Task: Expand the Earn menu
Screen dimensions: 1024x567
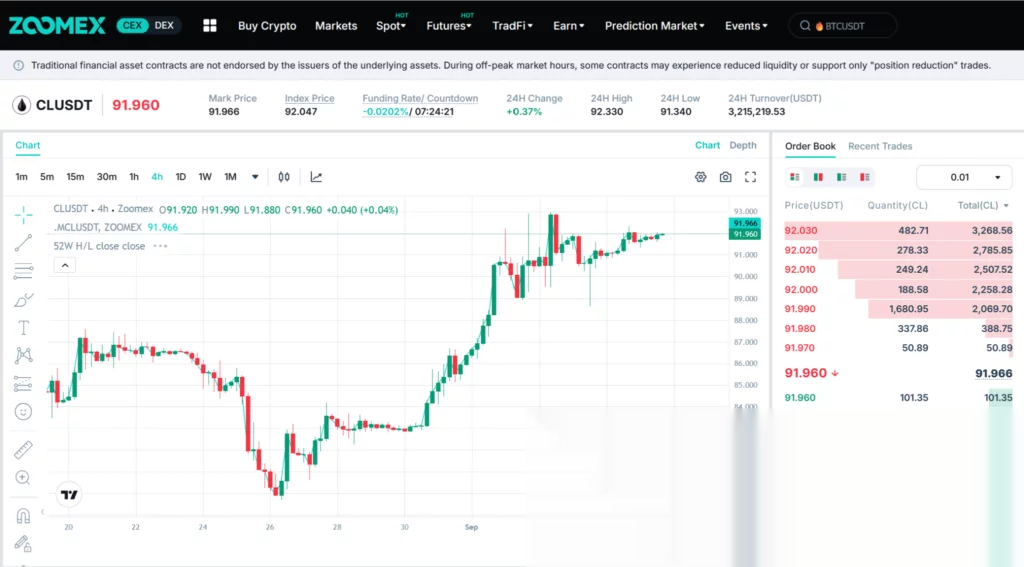Action: tap(568, 25)
